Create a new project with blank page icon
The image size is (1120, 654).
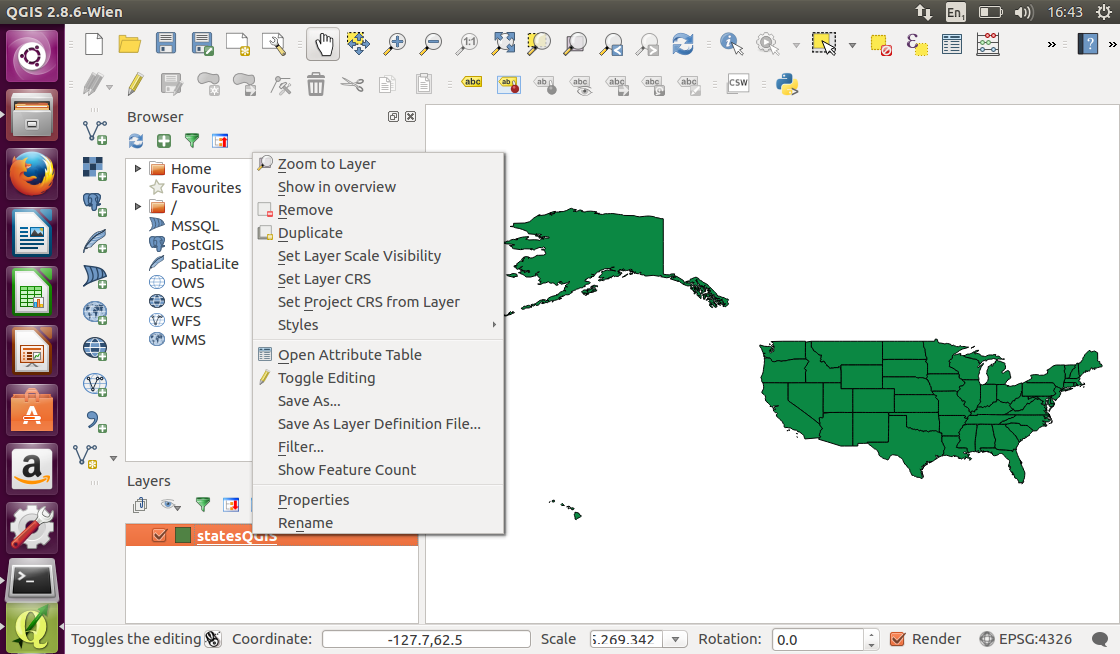point(94,44)
